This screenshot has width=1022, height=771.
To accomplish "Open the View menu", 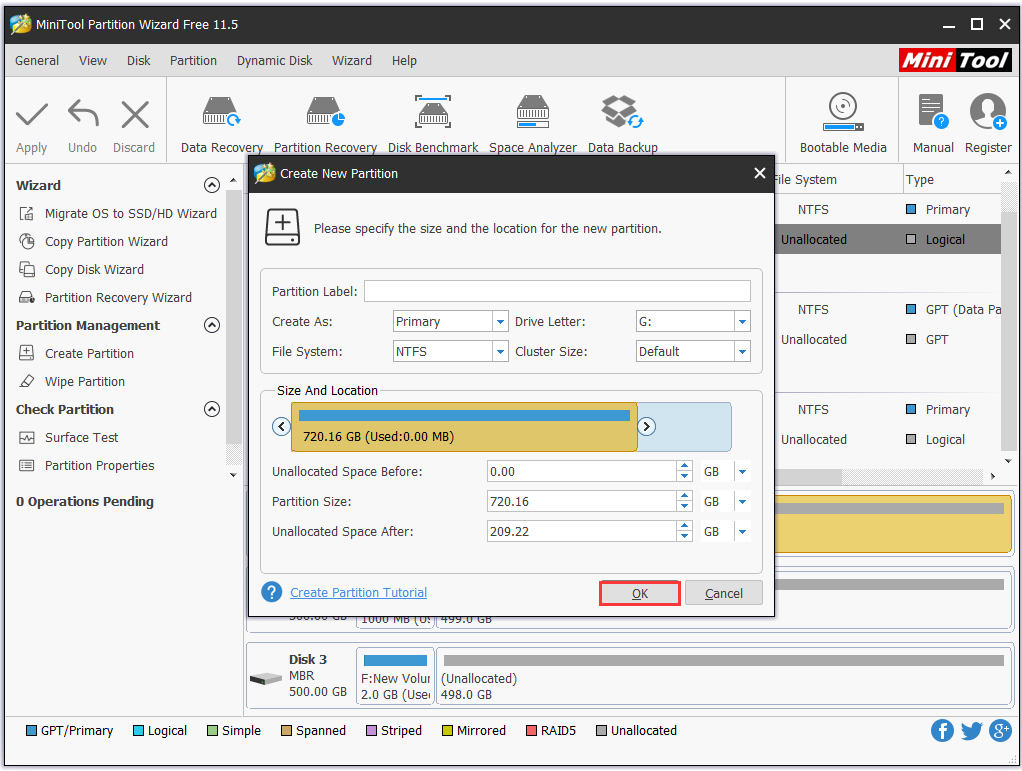I will pyautogui.click(x=93, y=61).
